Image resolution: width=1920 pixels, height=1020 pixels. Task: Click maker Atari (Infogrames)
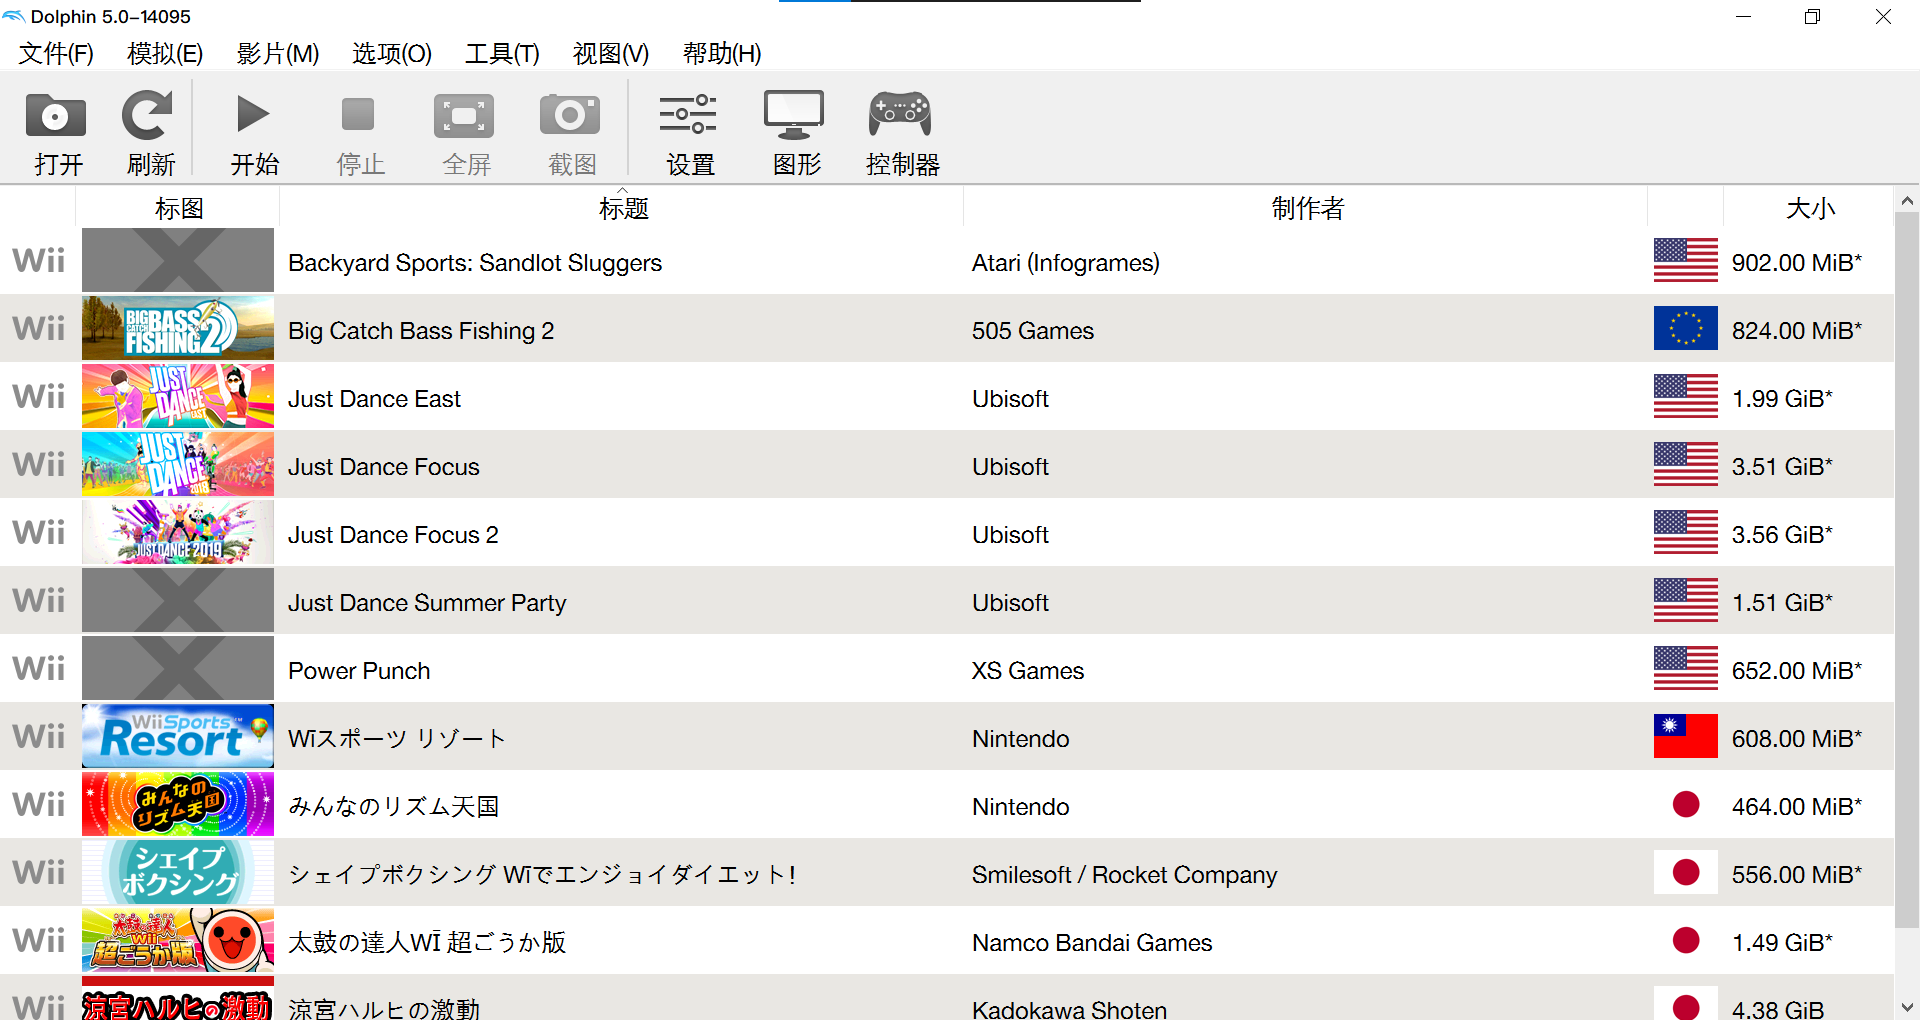pos(1066,263)
